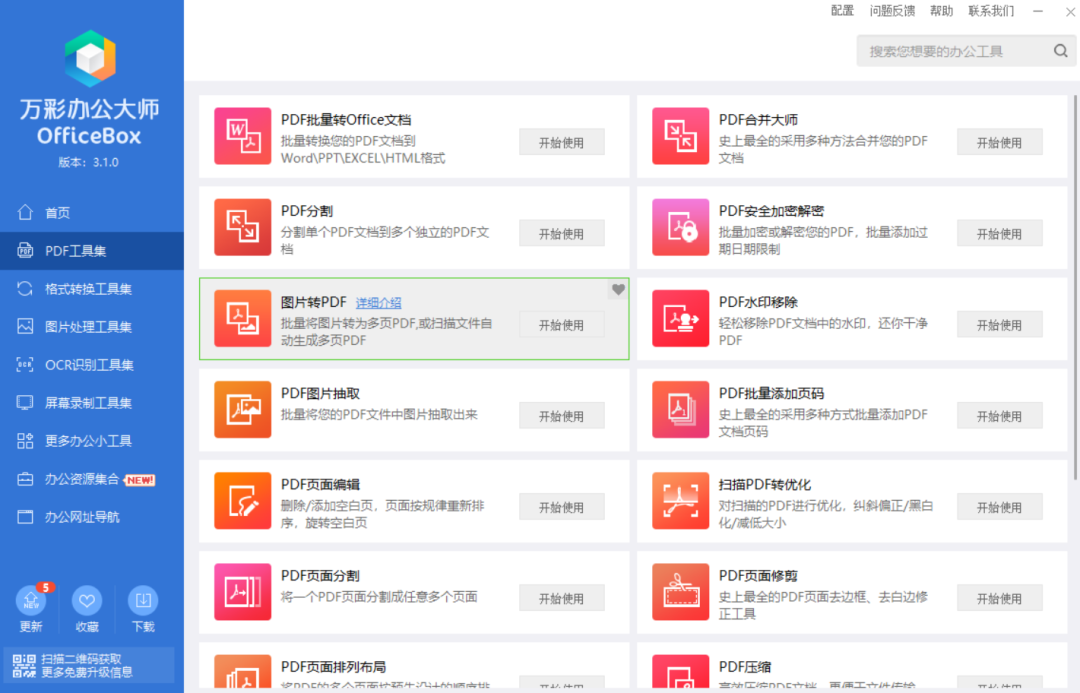This screenshot has width=1080, height=693.
Task: Click the PDF安全加密解密 lock icon
Action: point(681,227)
